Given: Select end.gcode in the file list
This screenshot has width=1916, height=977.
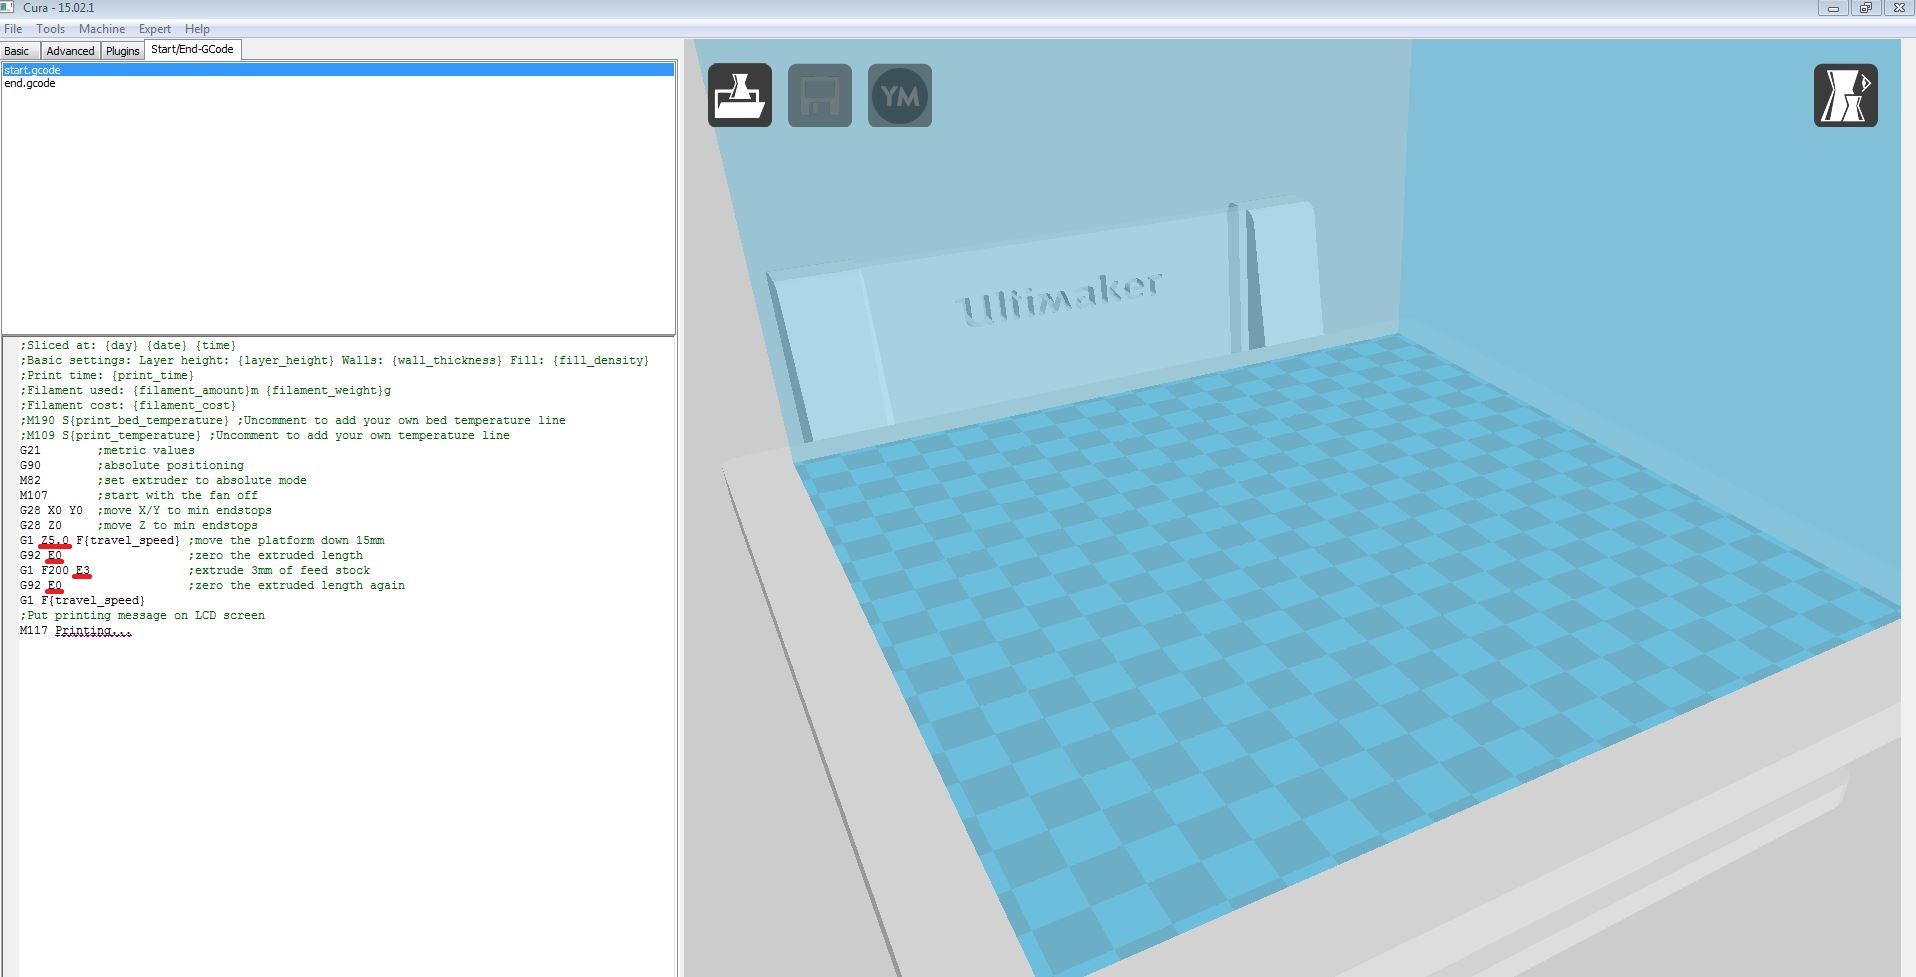Looking at the screenshot, I should pyautogui.click(x=338, y=83).
